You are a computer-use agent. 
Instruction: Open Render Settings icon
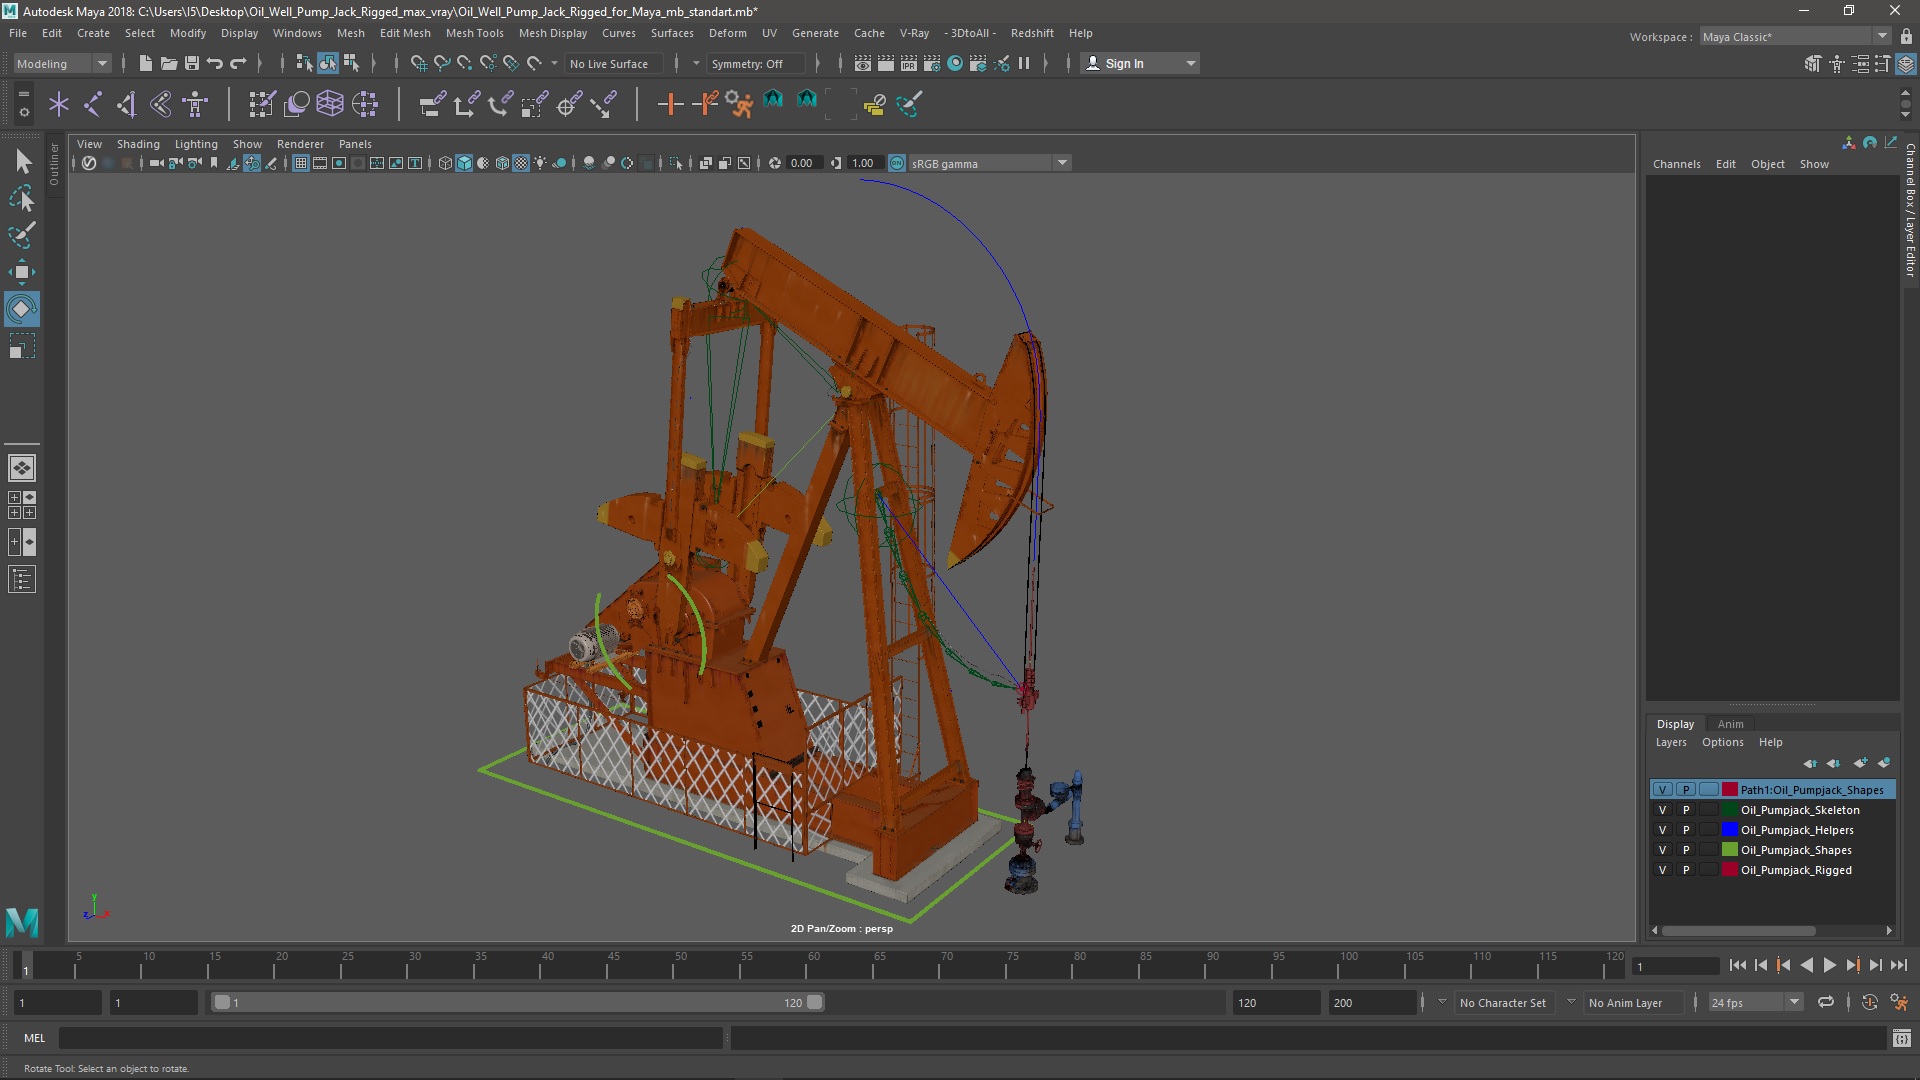(x=931, y=63)
